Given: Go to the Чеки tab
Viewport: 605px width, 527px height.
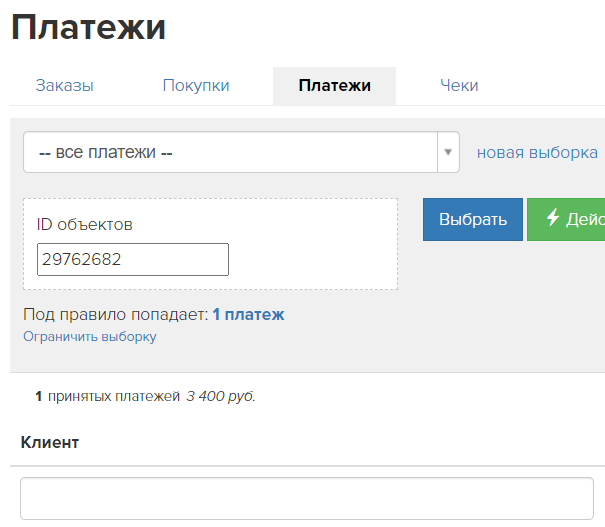Looking at the screenshot, I should tap(459, 86).
